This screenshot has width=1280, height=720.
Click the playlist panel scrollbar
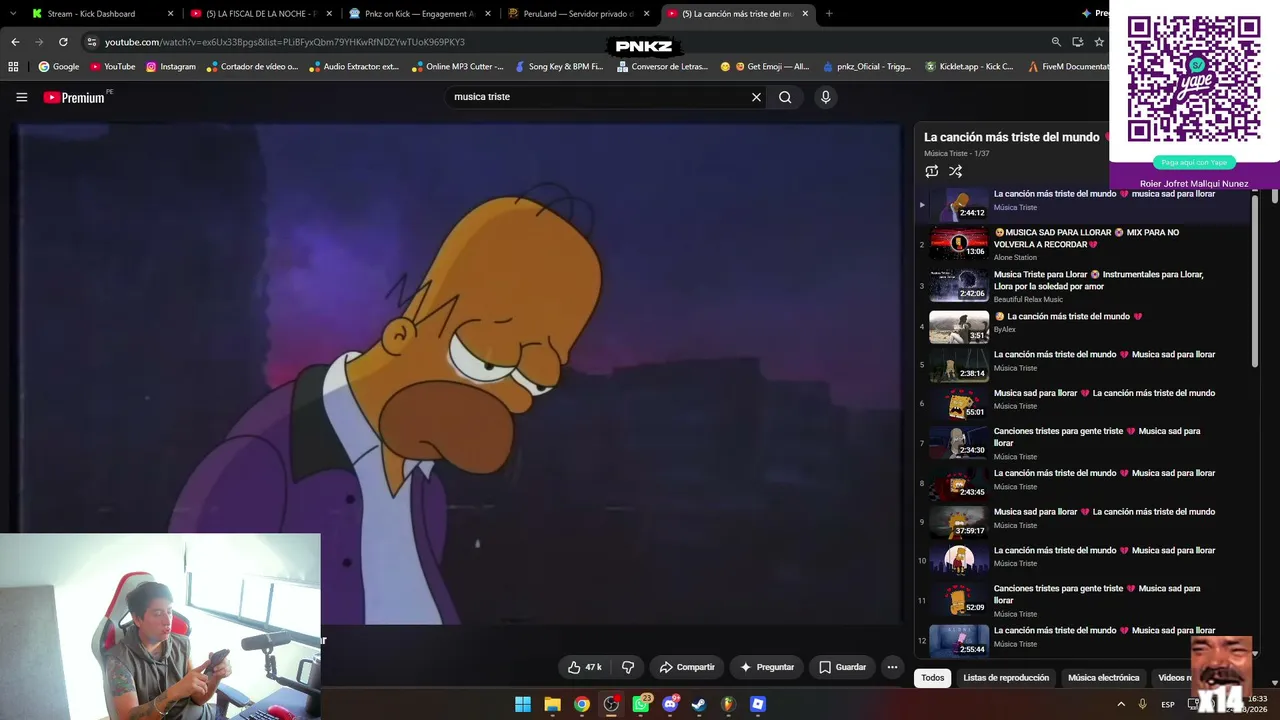[1255, 280]
